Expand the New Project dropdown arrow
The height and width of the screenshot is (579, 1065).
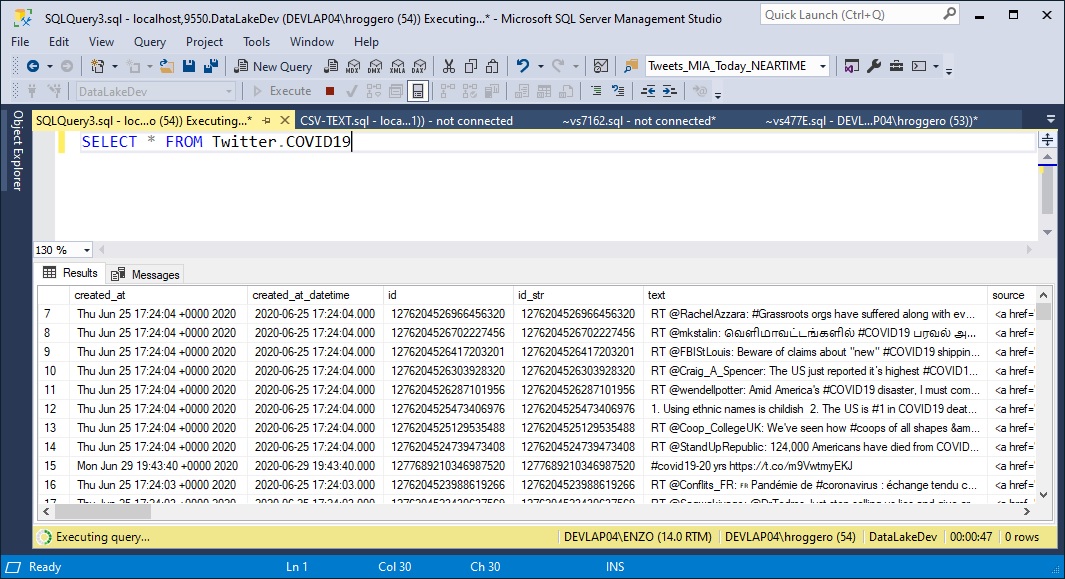point(114,66)
